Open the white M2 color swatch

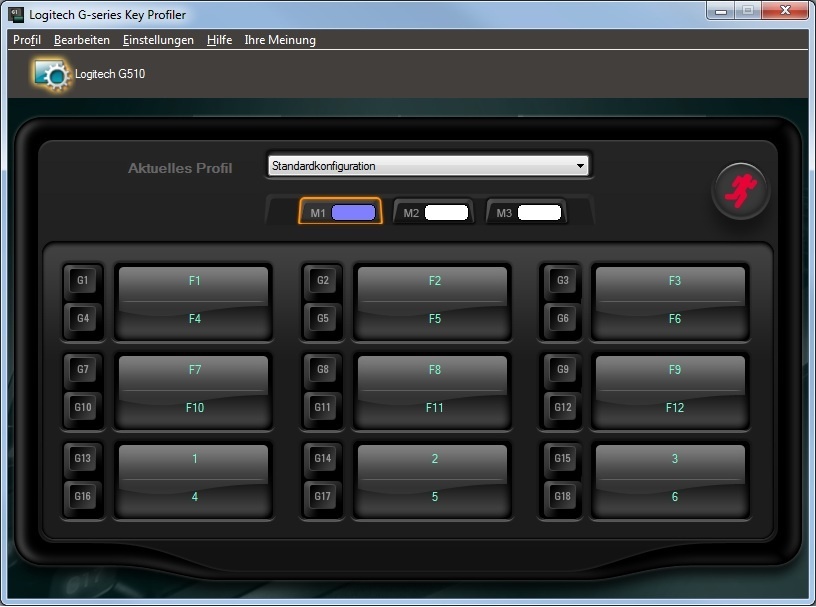pos(447,212)
